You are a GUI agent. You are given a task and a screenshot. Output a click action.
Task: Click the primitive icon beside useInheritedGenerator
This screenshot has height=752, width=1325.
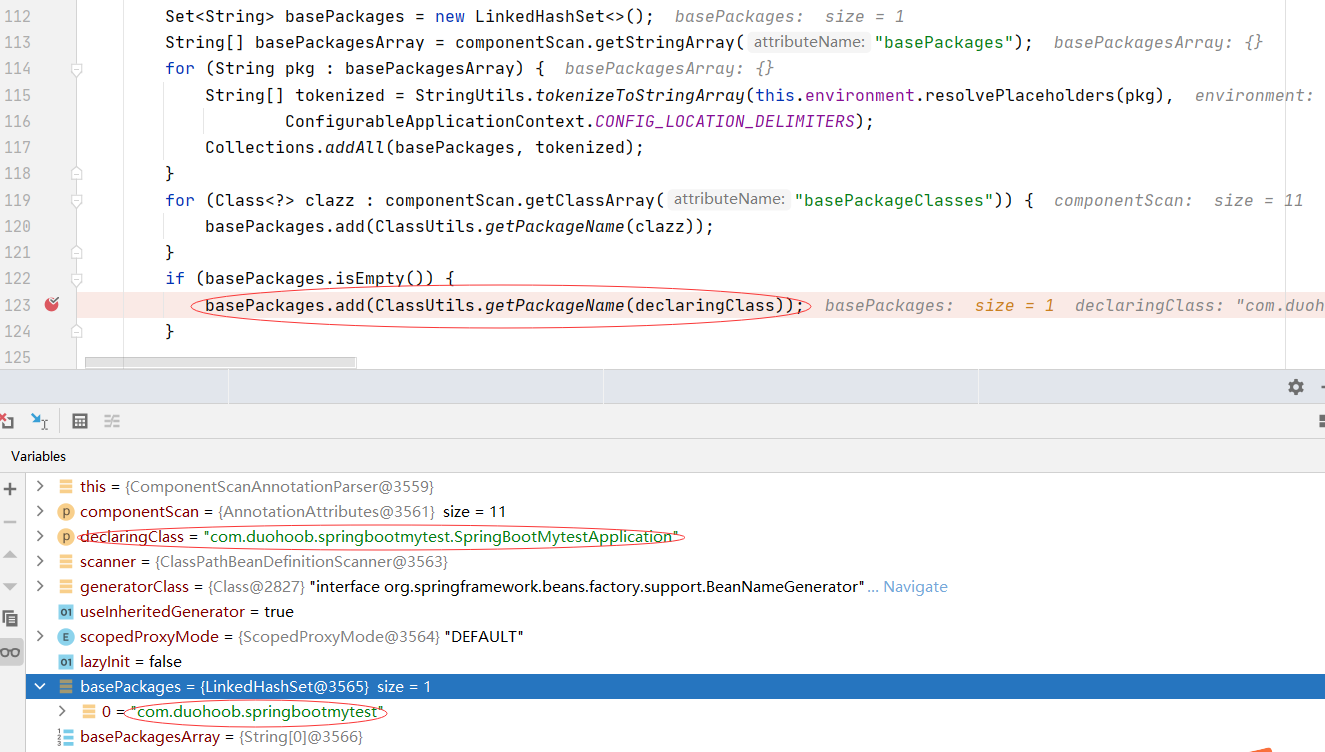pos(66,612)
